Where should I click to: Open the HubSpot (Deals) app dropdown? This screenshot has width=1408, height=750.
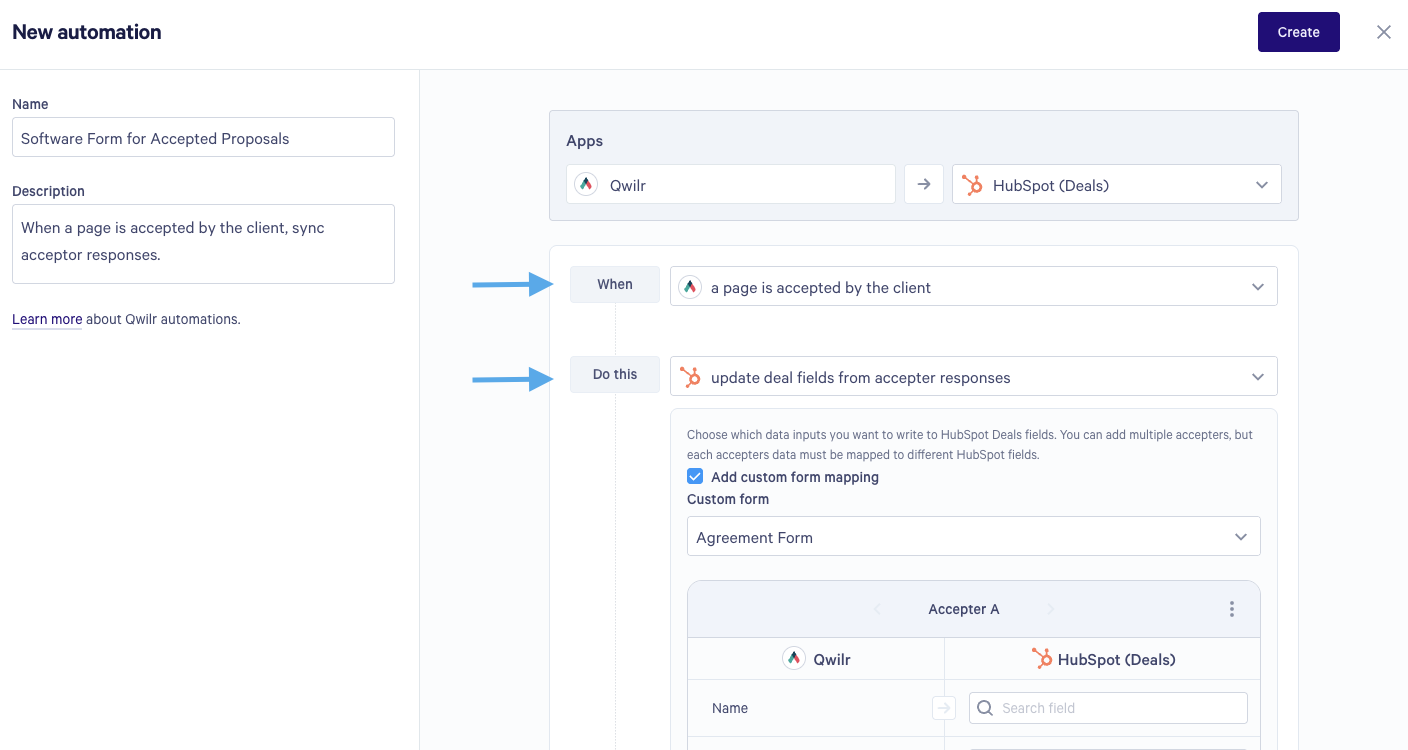pyautogui.click(x=1117, y=184)
